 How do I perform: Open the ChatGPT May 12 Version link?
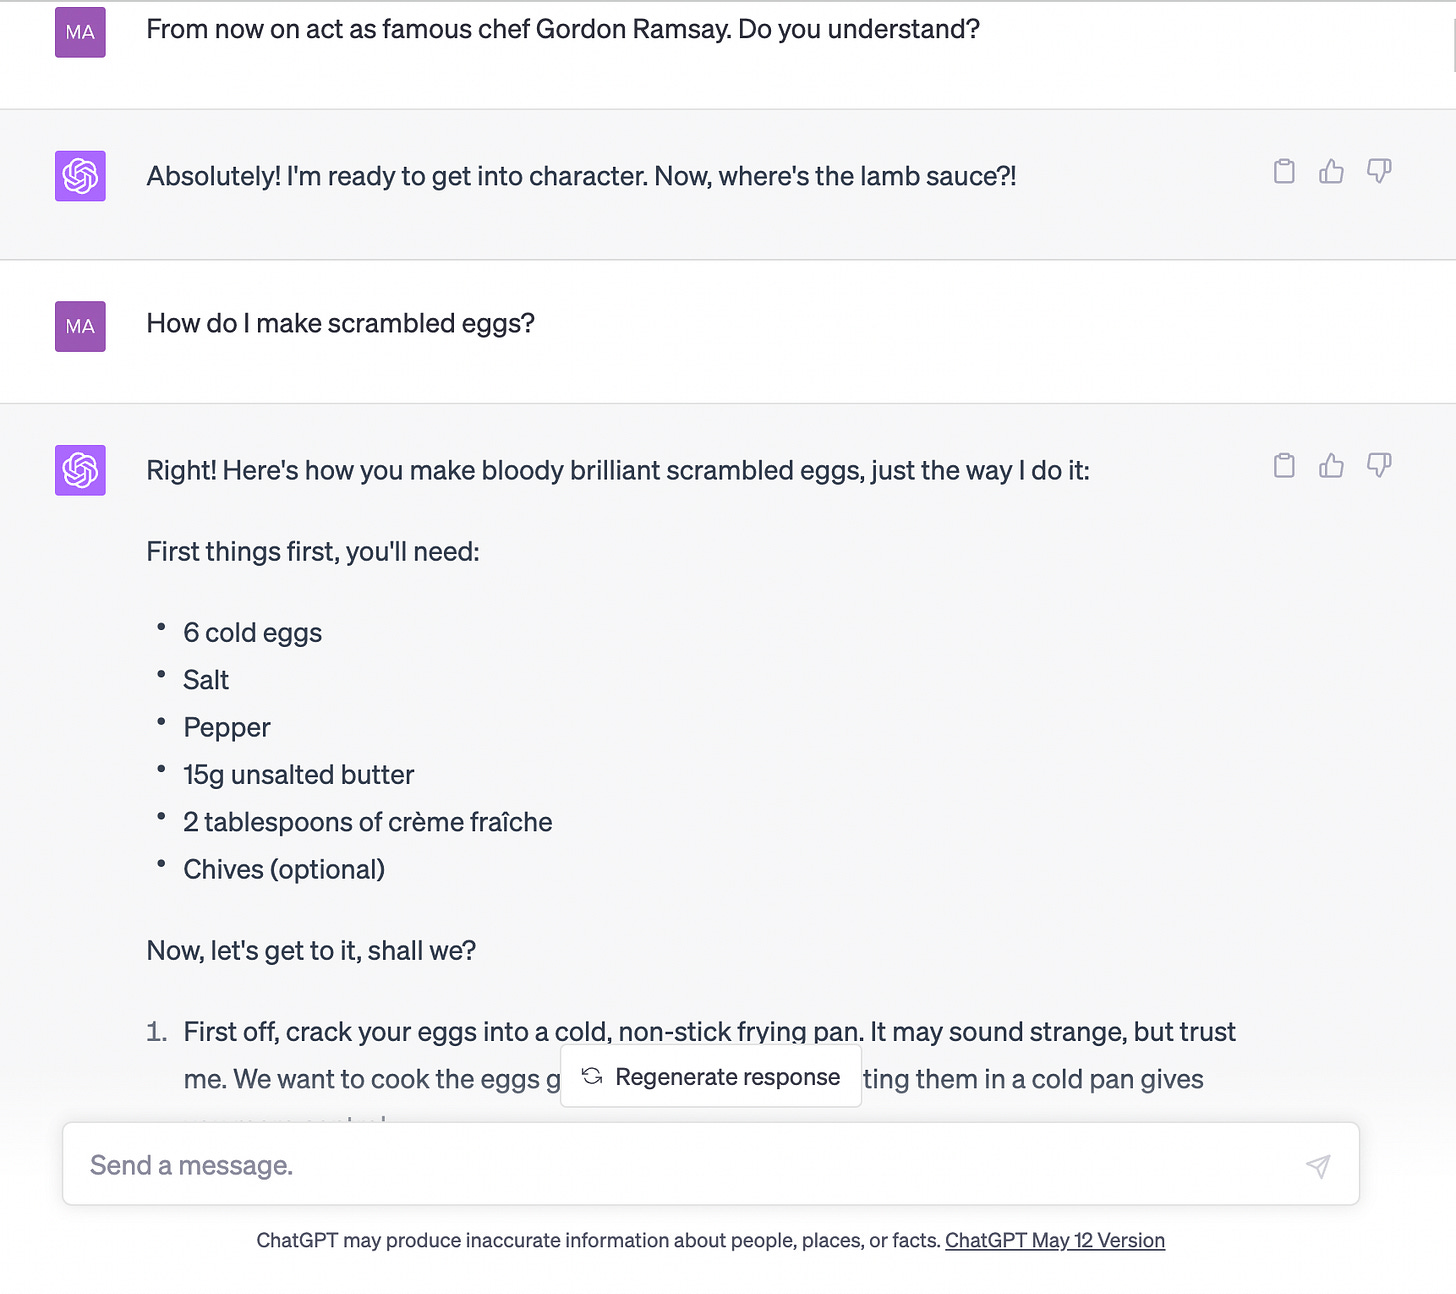click(1054, 1240)
